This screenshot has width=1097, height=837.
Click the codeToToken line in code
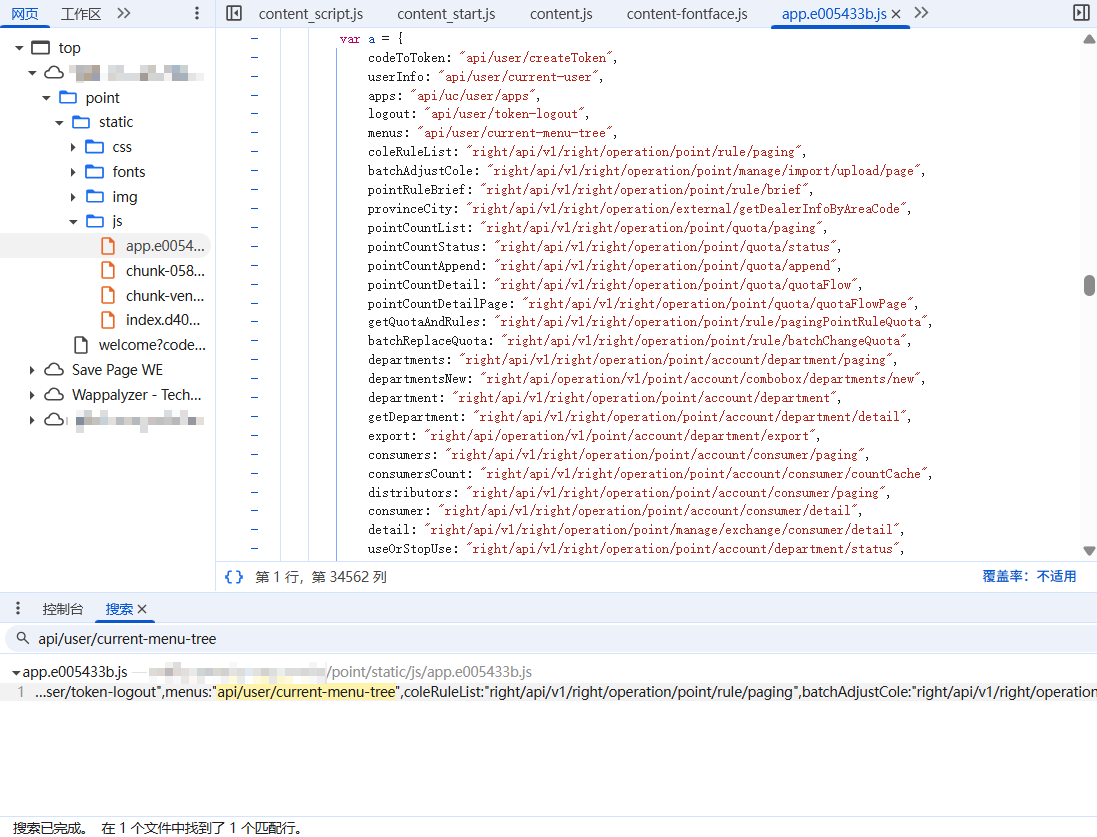(492, 58)
